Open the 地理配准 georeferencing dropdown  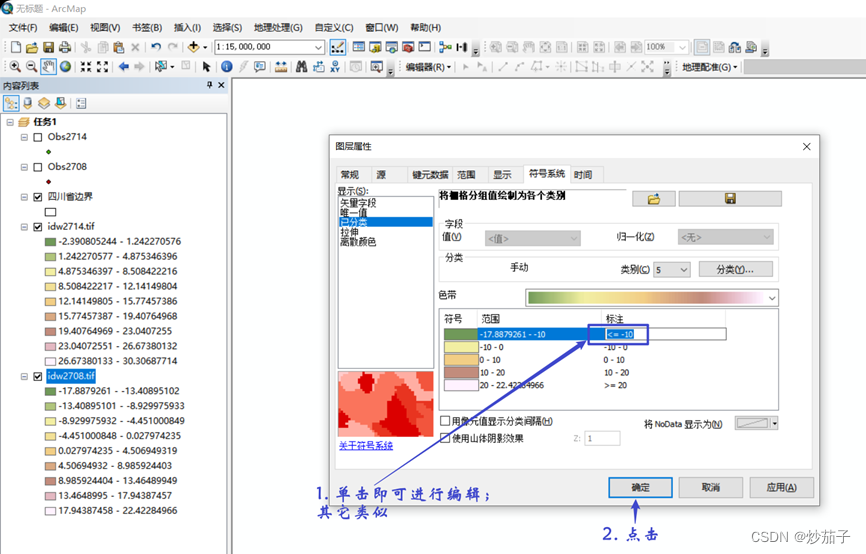click(709, 67)
